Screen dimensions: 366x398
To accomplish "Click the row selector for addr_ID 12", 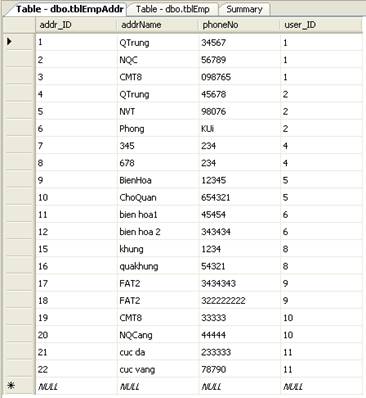I will (19, 232).
